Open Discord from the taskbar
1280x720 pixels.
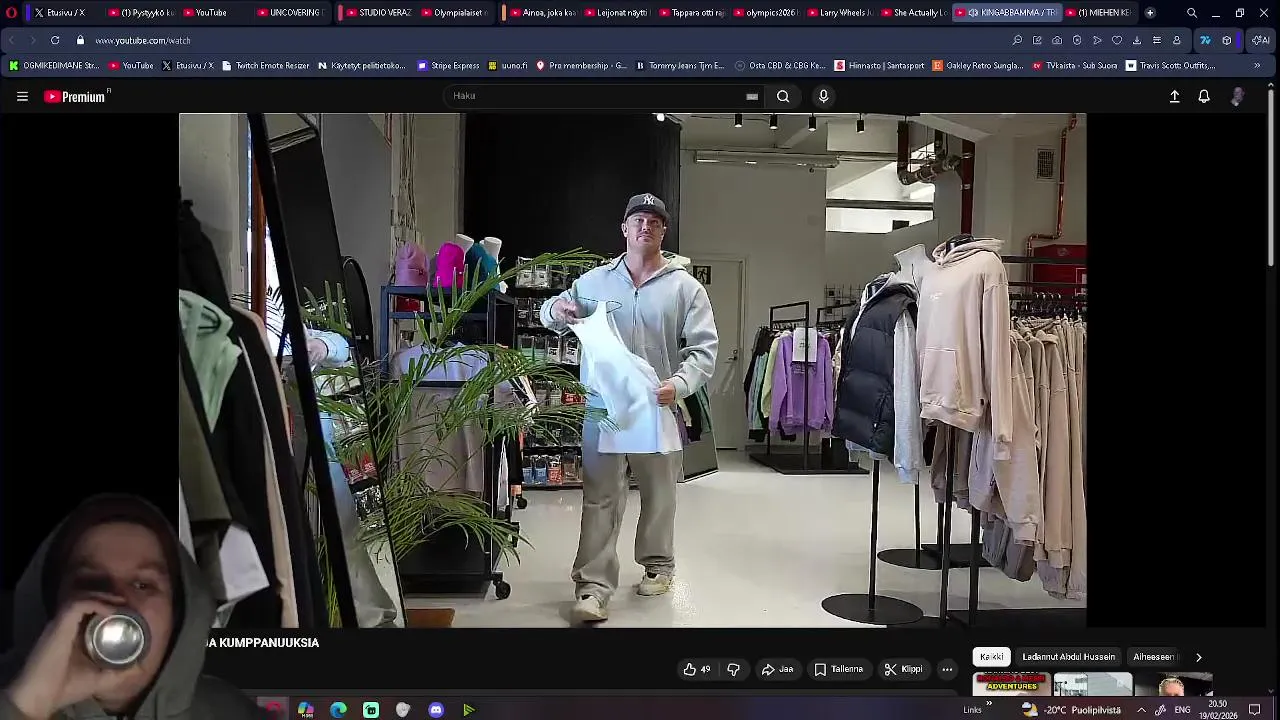(x=436, y=710)
